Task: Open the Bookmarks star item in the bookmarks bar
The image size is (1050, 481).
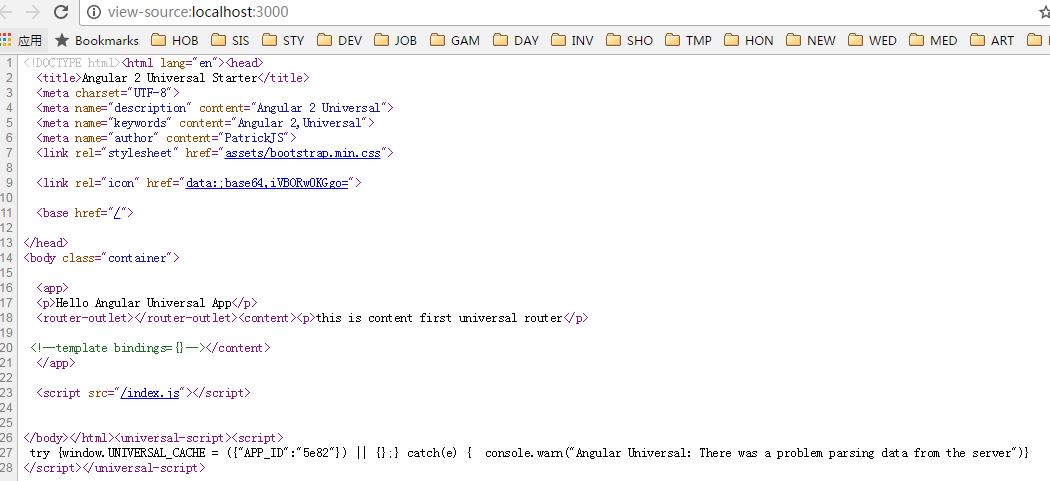Action: pyautogui.click(x=97, y=40)
